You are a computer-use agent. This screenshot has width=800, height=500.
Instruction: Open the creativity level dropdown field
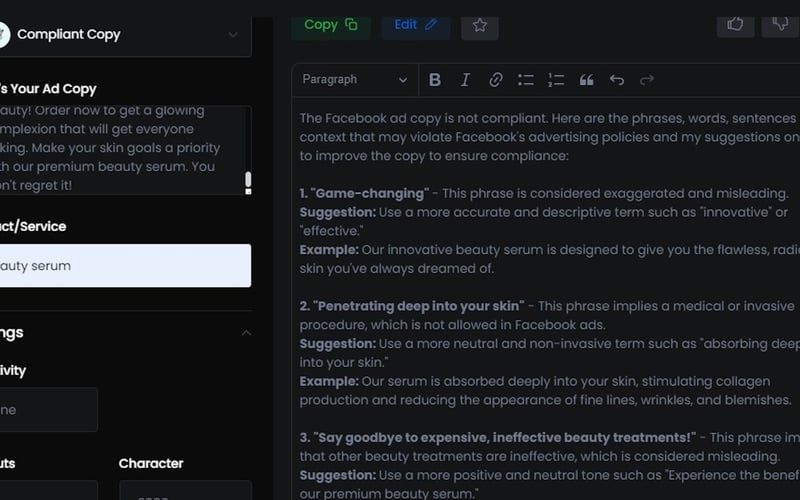[48, 410]
